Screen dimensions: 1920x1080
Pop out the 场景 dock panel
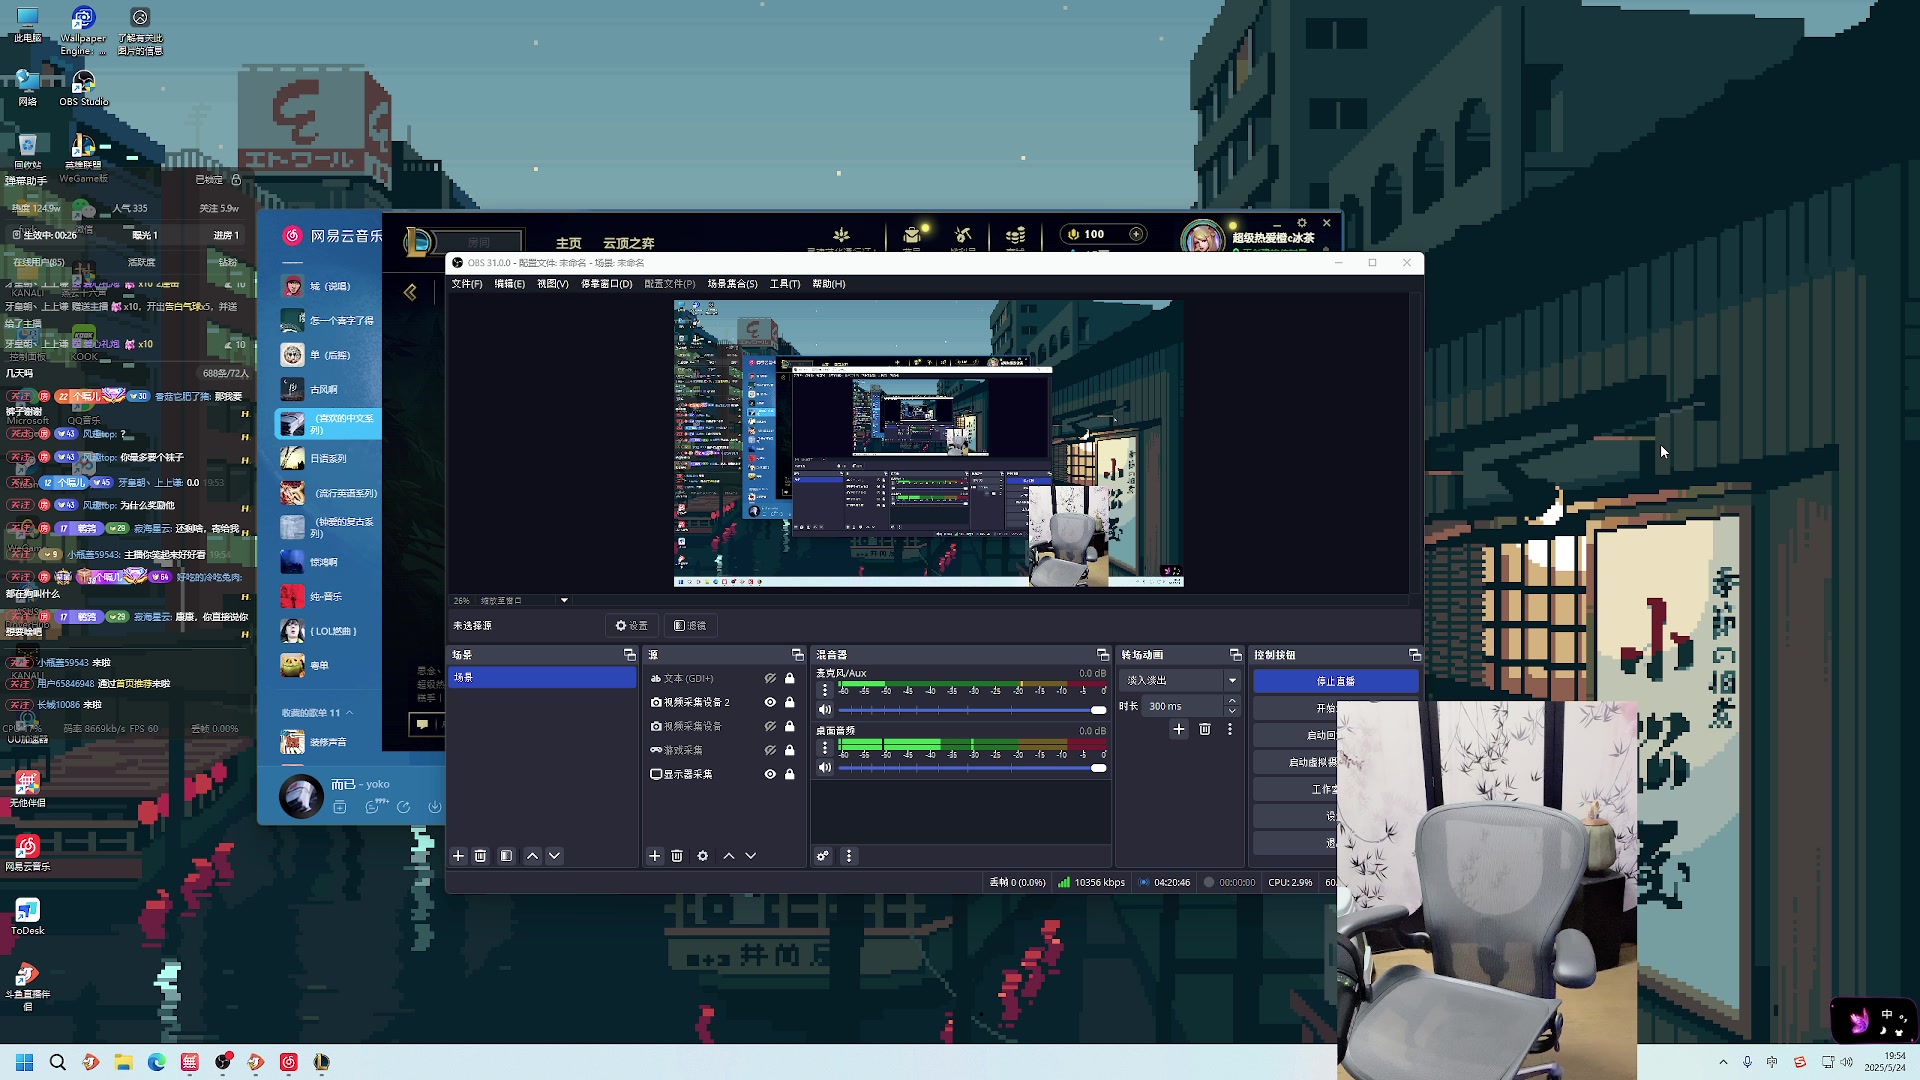point(630,655)
